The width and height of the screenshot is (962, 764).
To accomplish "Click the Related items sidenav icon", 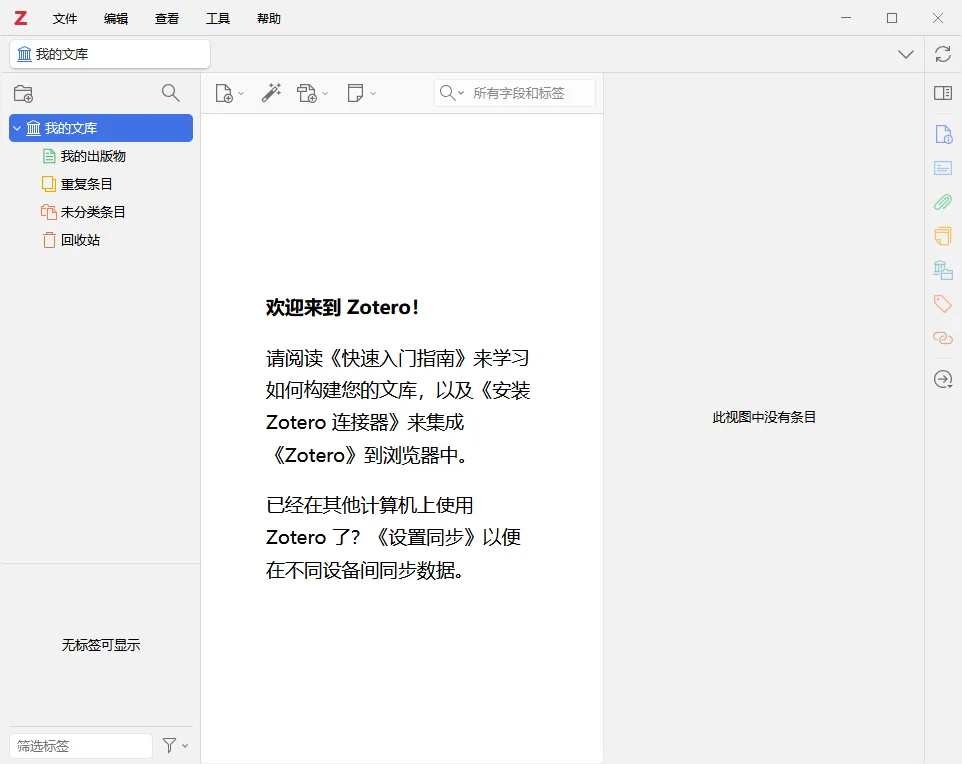I will tap(943, 338).
